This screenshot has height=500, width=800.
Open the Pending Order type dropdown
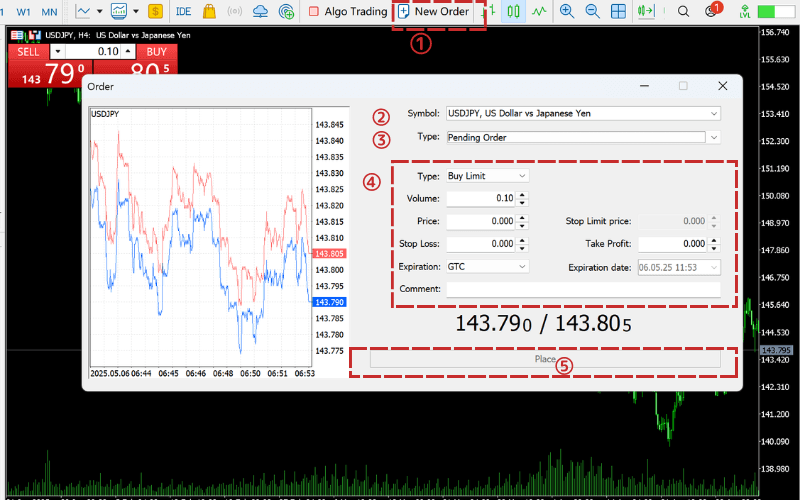[712, 137]
